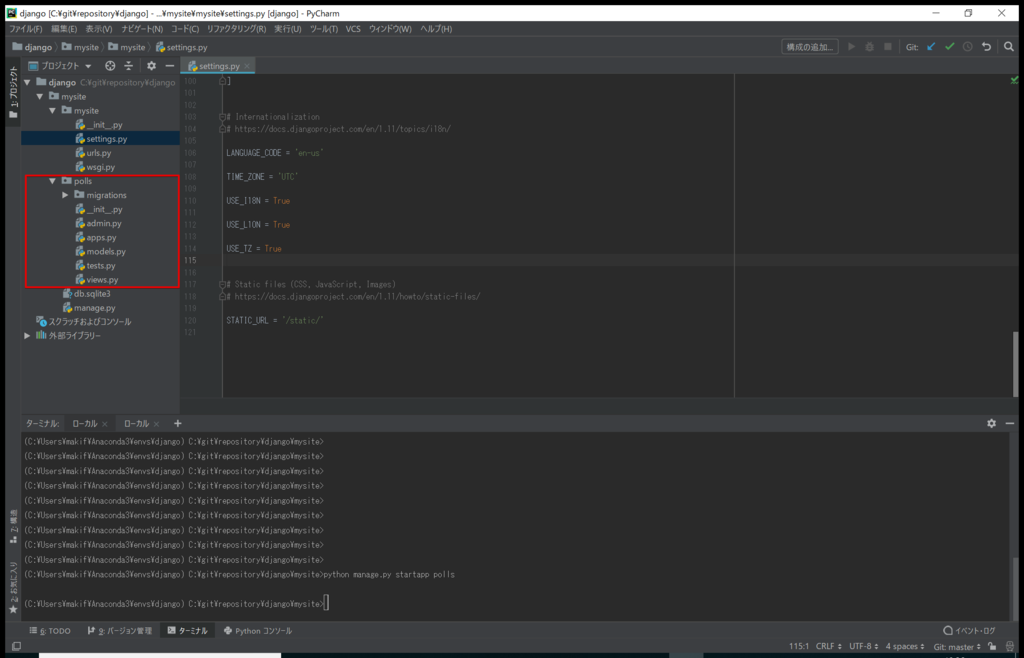Screen dimensions: 1024x658
Task: Open project panel settings gear
Action: [x=152, y=66]
